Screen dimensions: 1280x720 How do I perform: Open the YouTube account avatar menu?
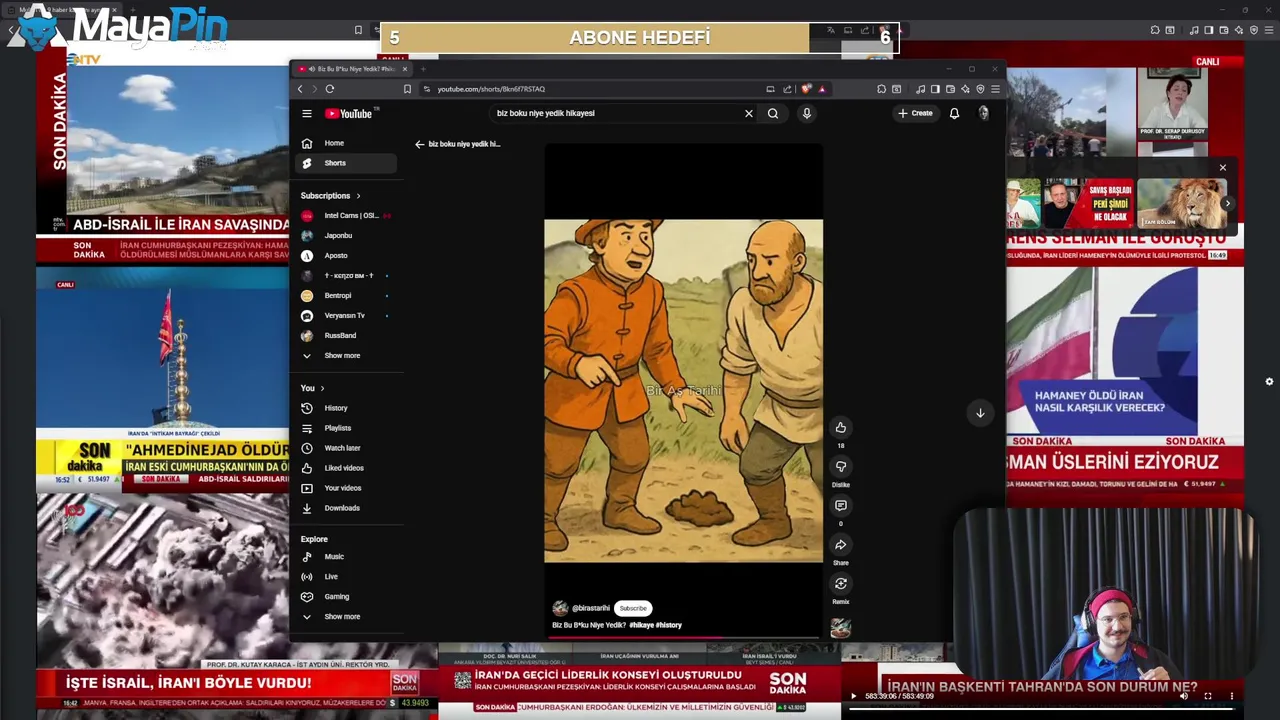(984, 113)
